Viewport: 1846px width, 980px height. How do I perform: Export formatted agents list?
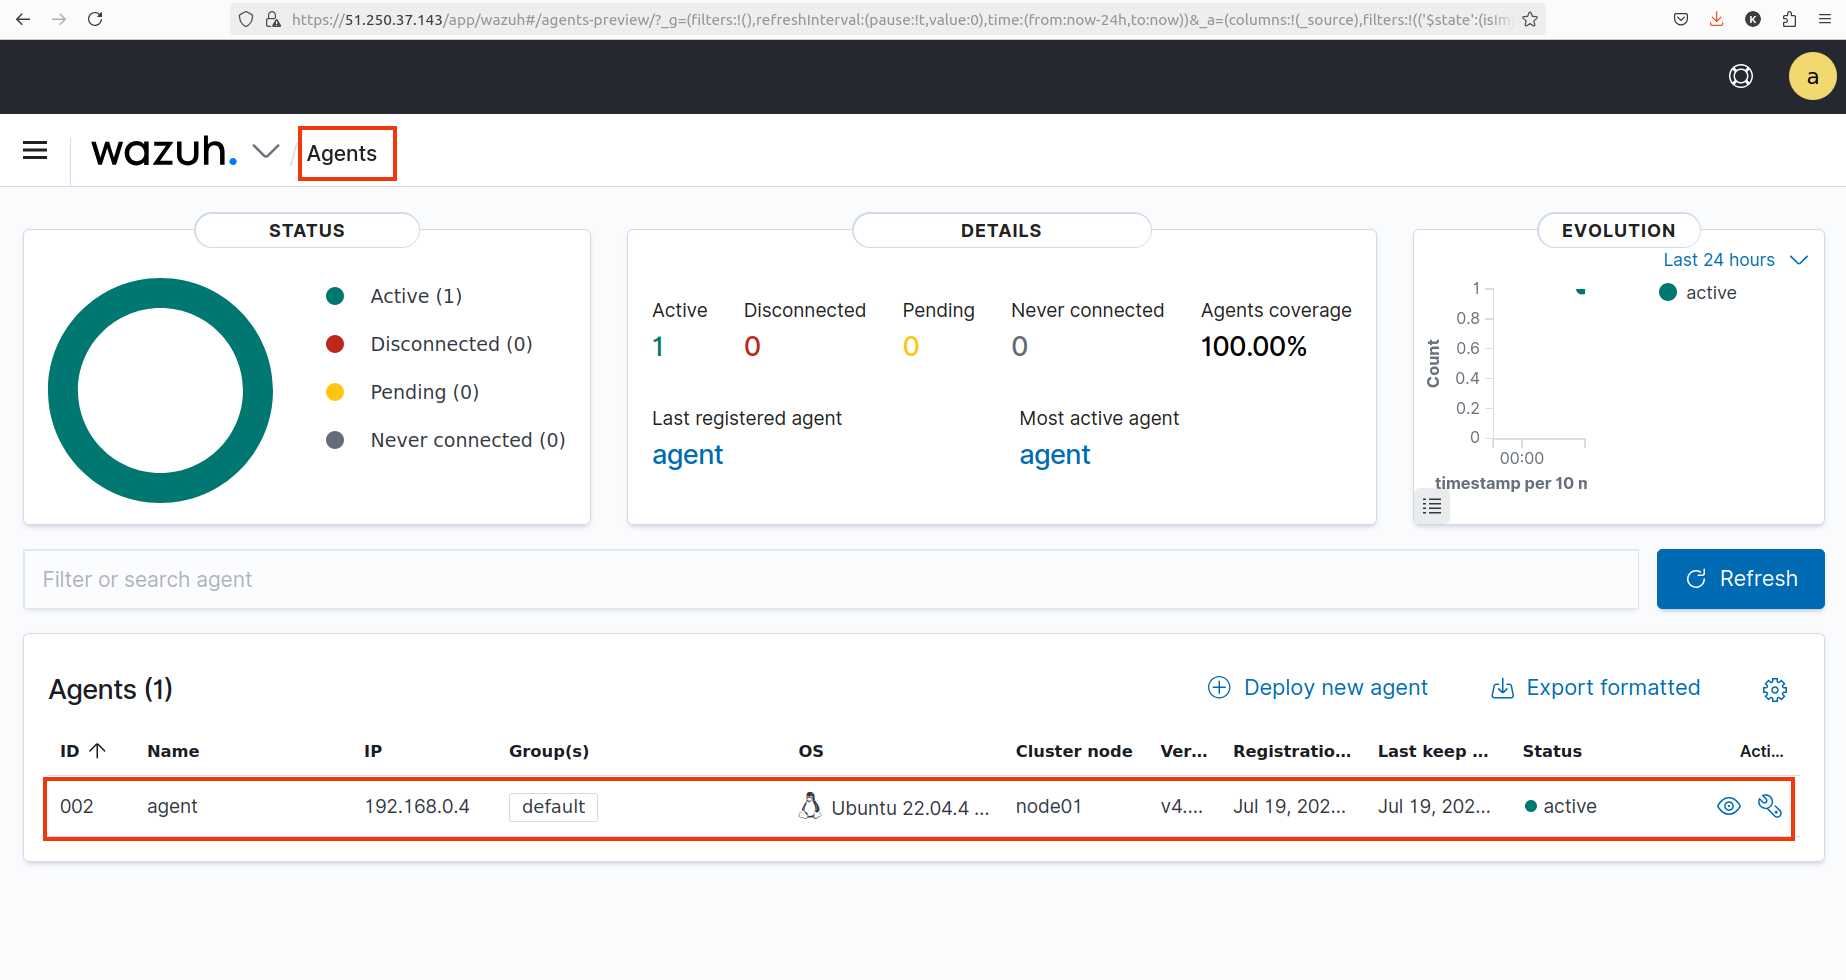(1595, 688)
